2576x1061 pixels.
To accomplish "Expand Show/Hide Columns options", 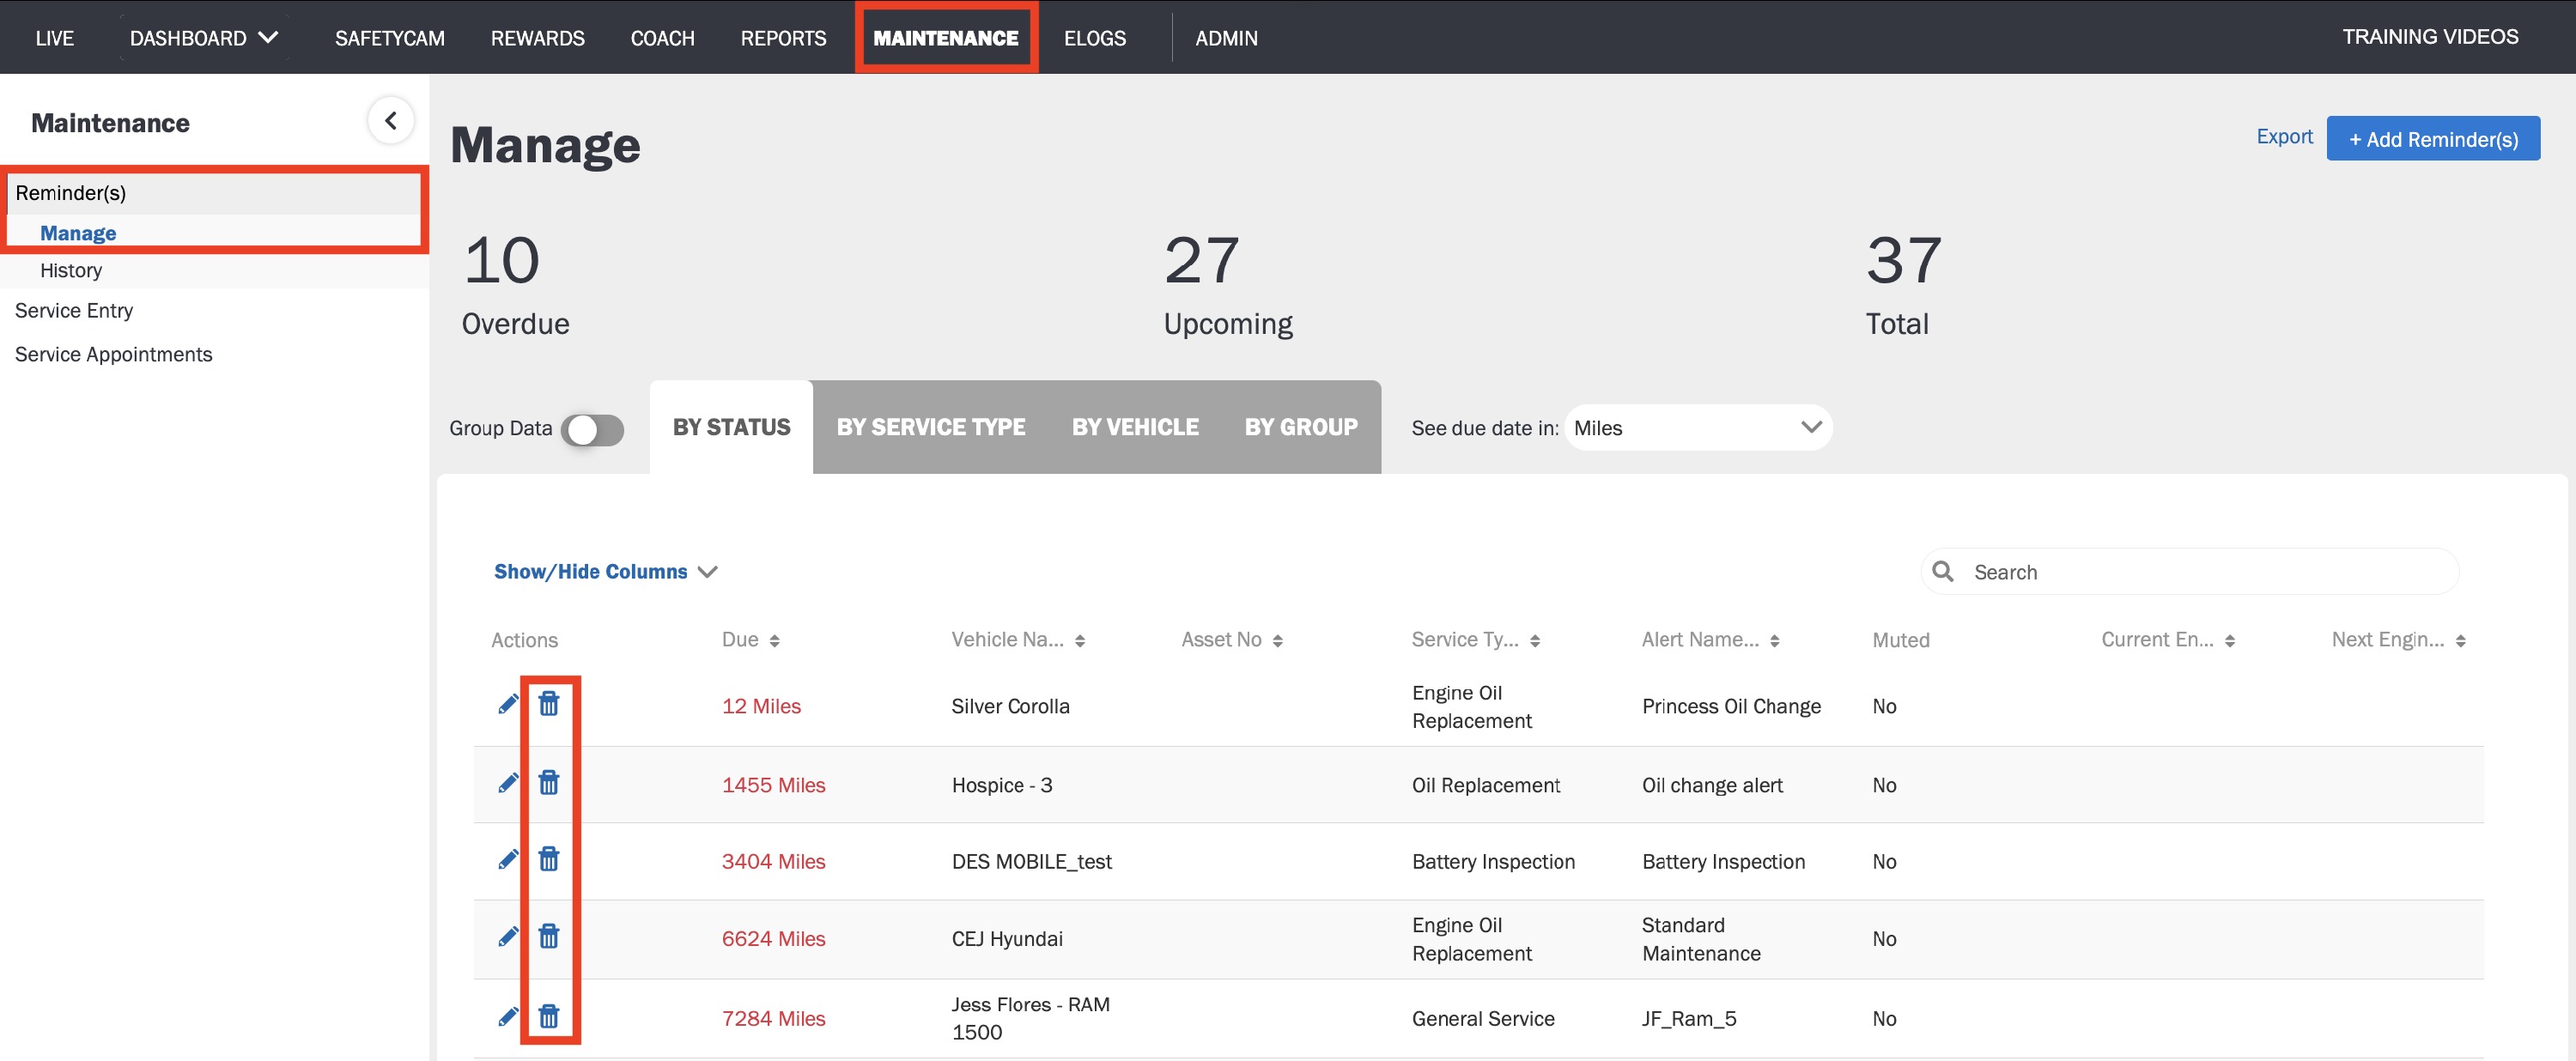I will pos(606,572).
